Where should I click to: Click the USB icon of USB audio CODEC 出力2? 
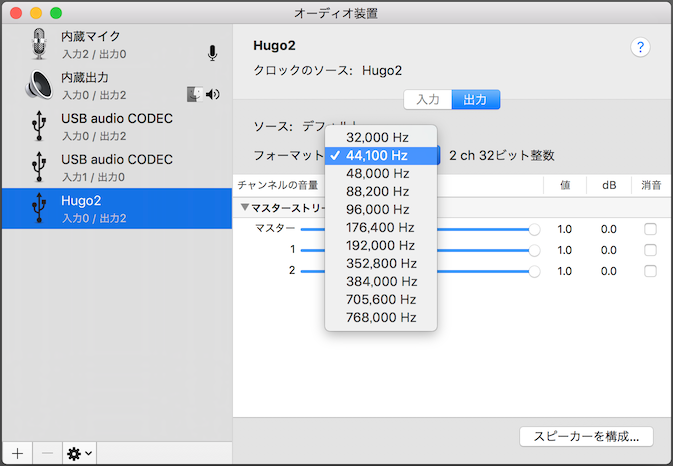click(39, 126)
